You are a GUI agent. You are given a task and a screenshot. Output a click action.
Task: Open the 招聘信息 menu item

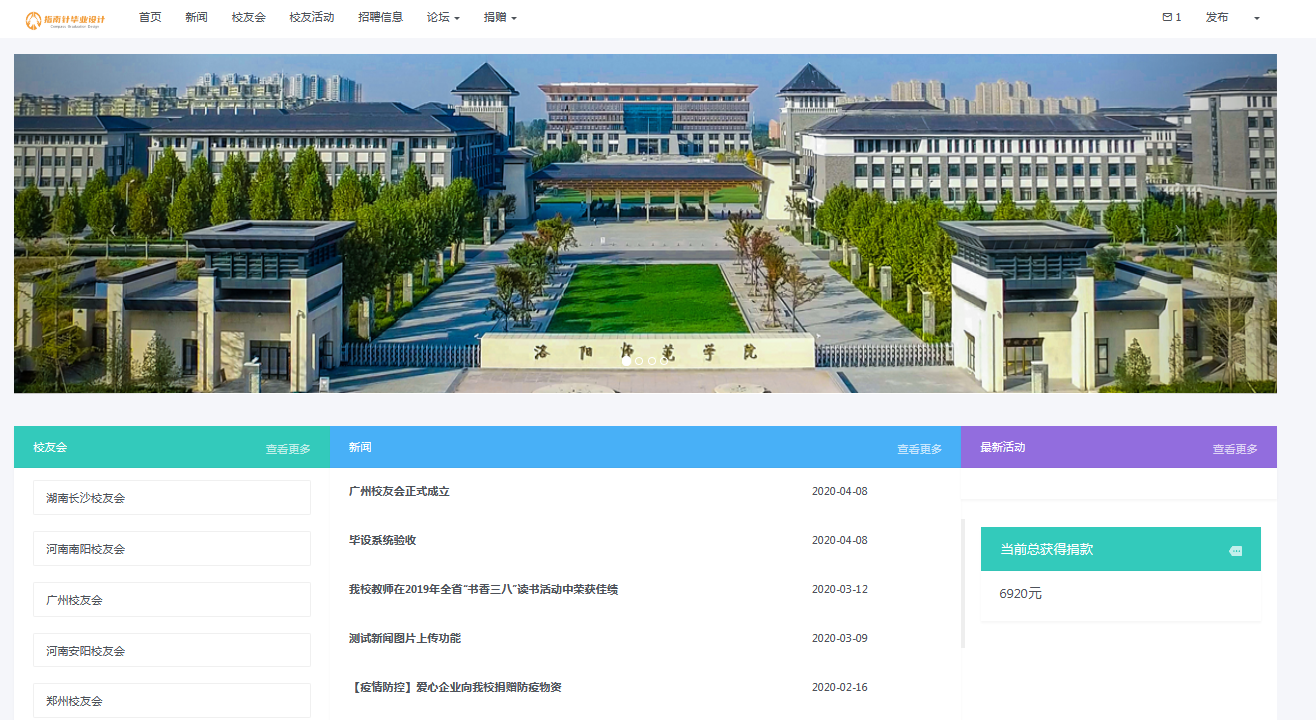tap(380, 17)
